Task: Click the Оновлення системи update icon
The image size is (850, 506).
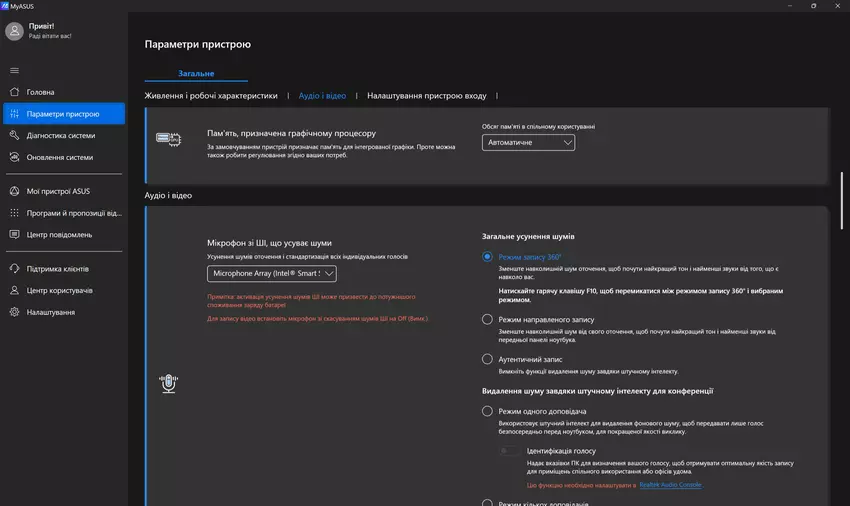Action: [14, 157]
